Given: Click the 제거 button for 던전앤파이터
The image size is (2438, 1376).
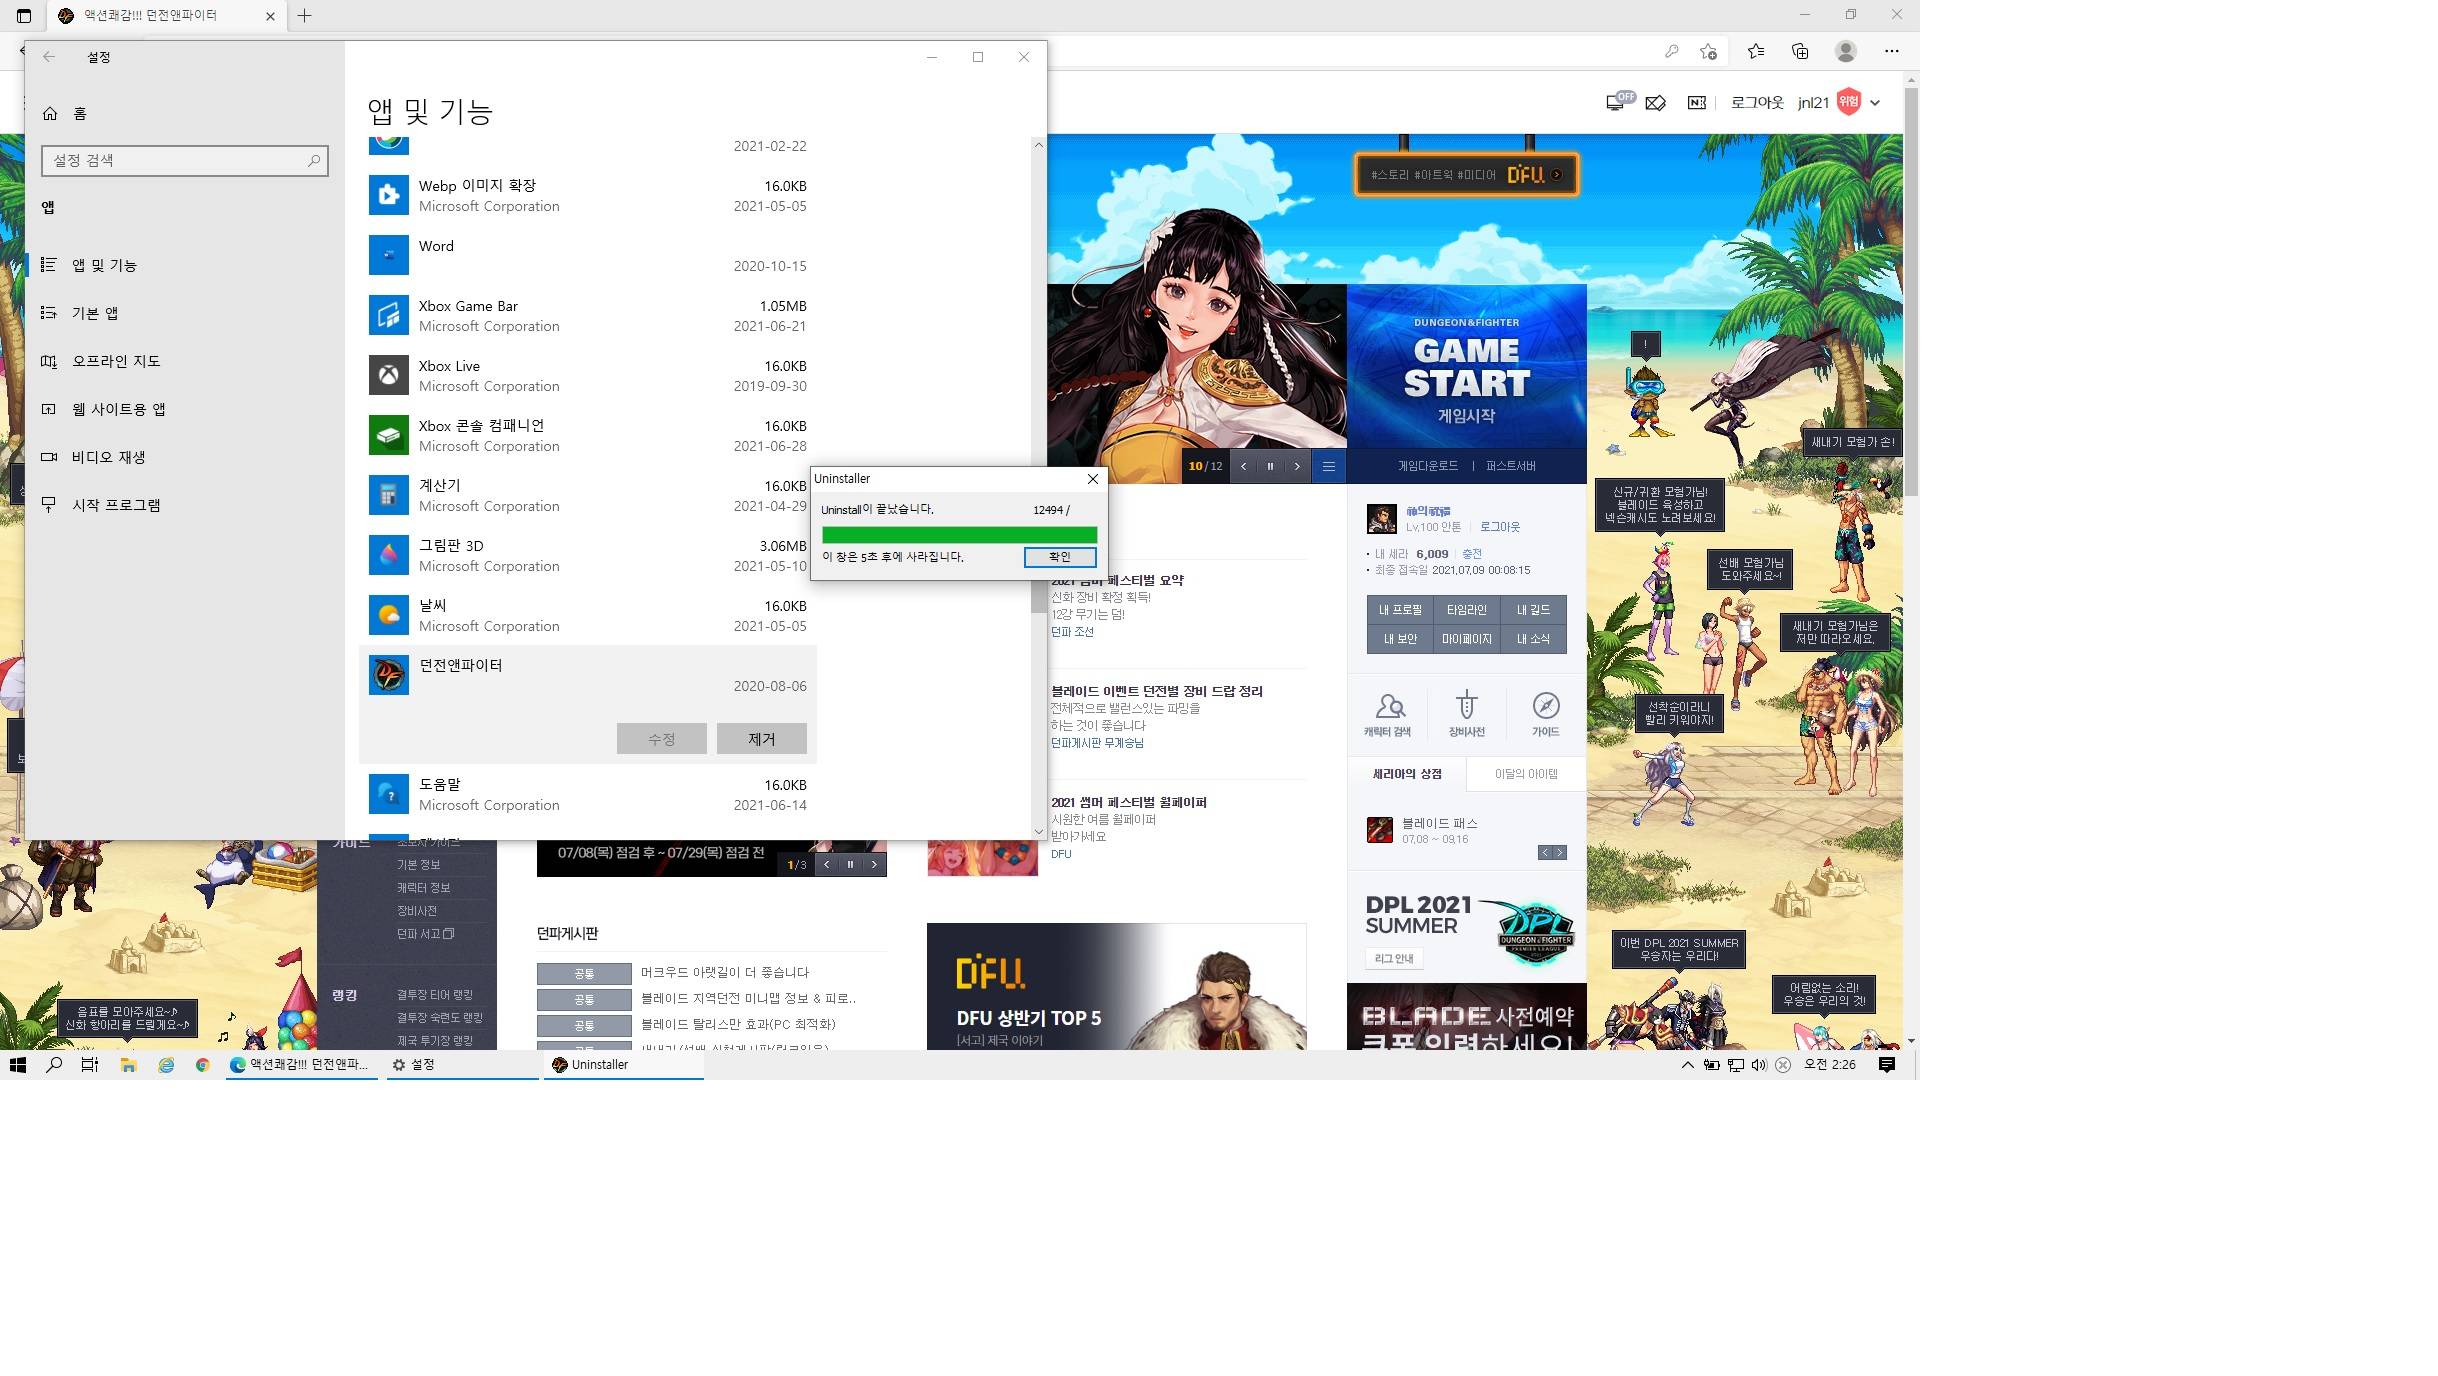Looking at the screenshot, I should pyautogui.click(x=761, y=739).
